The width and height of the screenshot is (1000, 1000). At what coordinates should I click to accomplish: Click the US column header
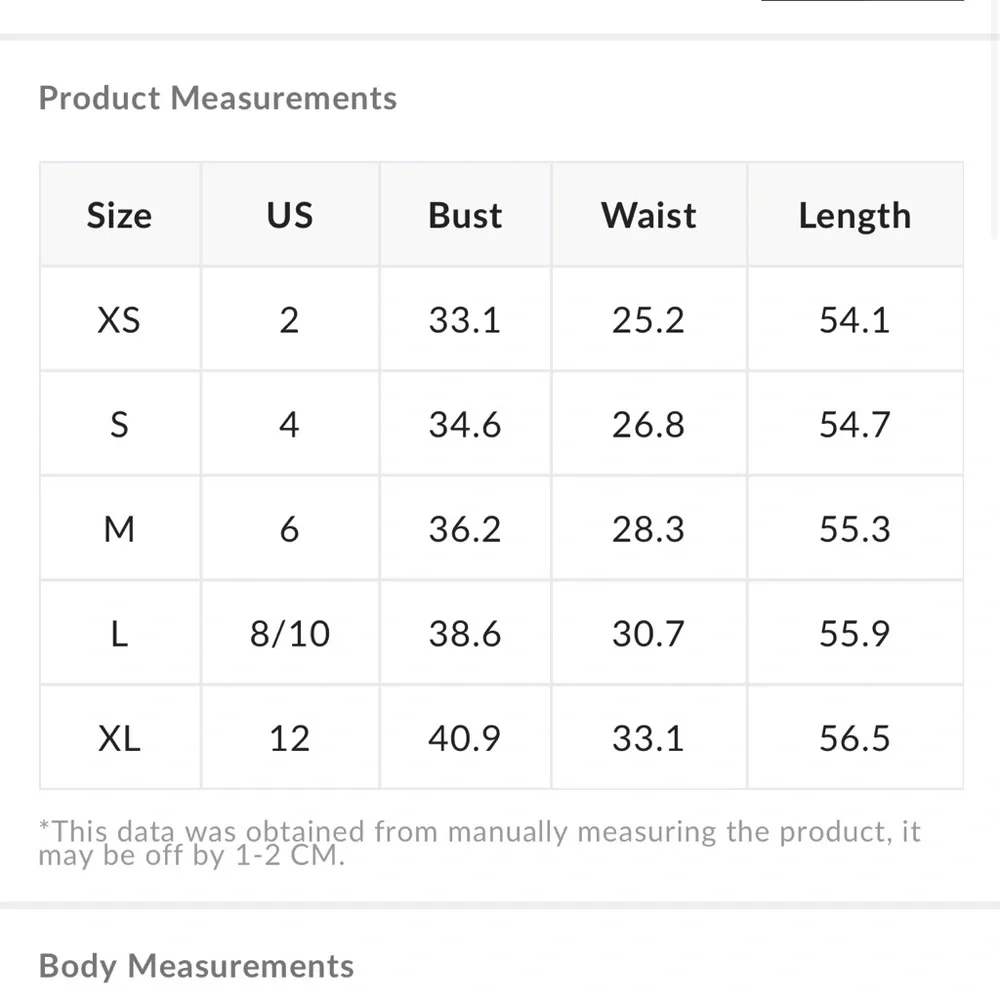pos(289,216)
